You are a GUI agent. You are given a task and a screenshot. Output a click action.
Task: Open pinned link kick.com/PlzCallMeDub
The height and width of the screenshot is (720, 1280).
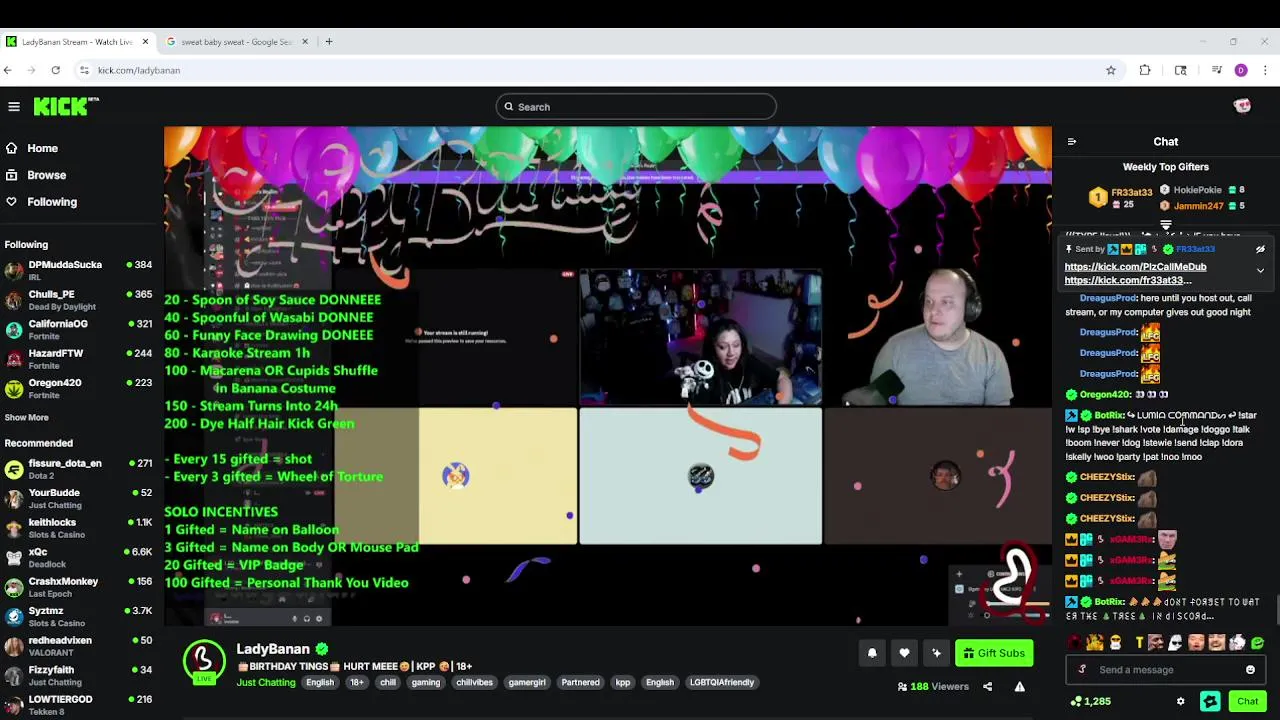pos(1135,267)
